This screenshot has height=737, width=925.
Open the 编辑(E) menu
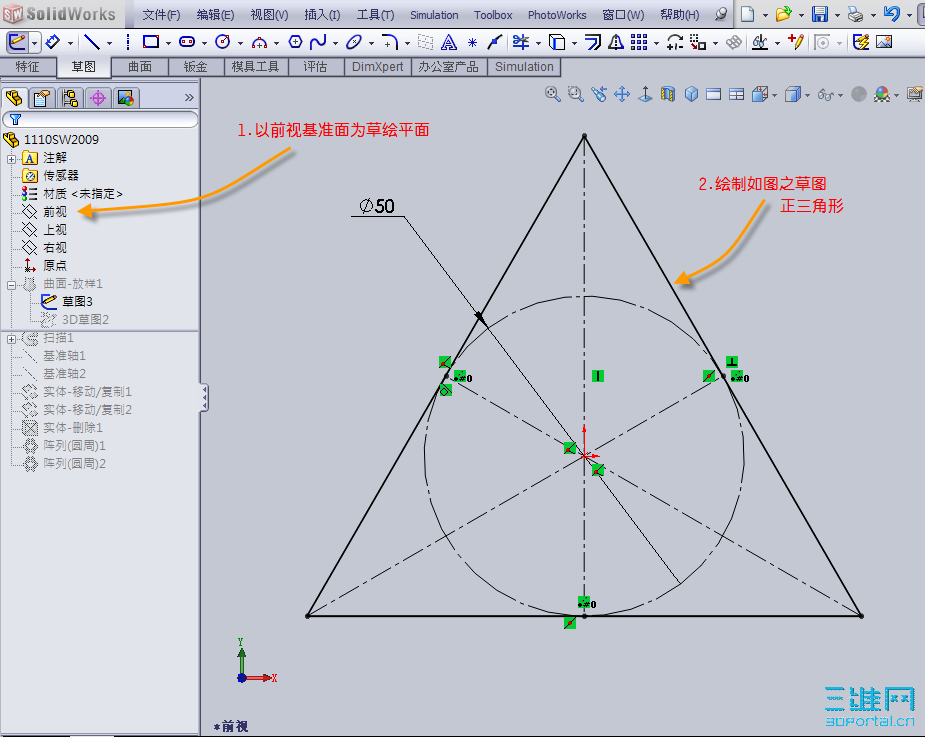(x=215, y=15)
